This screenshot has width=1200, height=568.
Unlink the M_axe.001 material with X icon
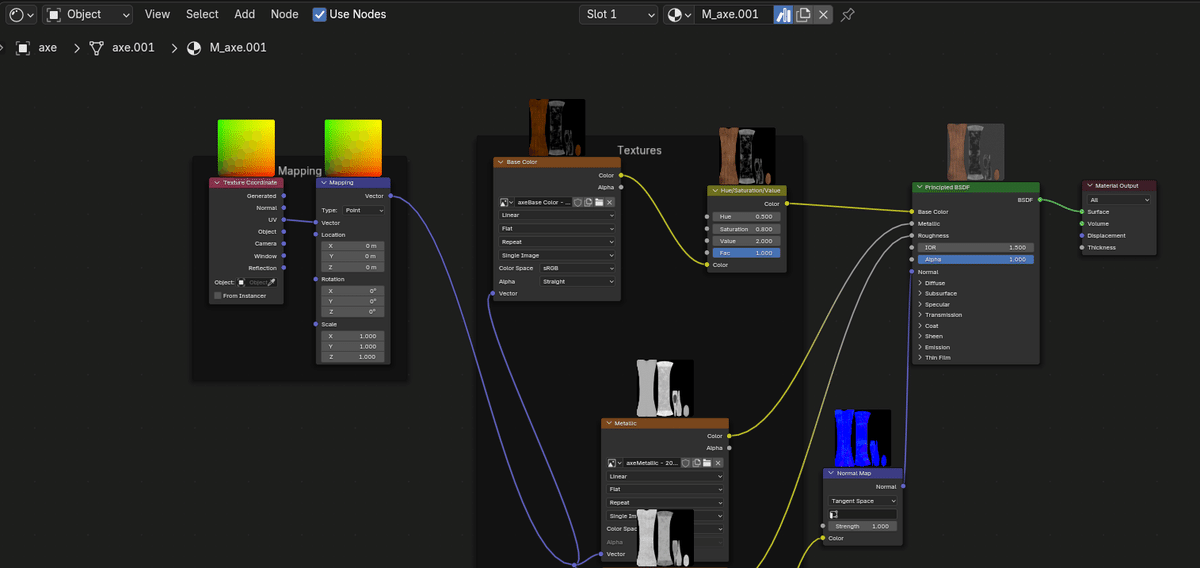(823, 14)
